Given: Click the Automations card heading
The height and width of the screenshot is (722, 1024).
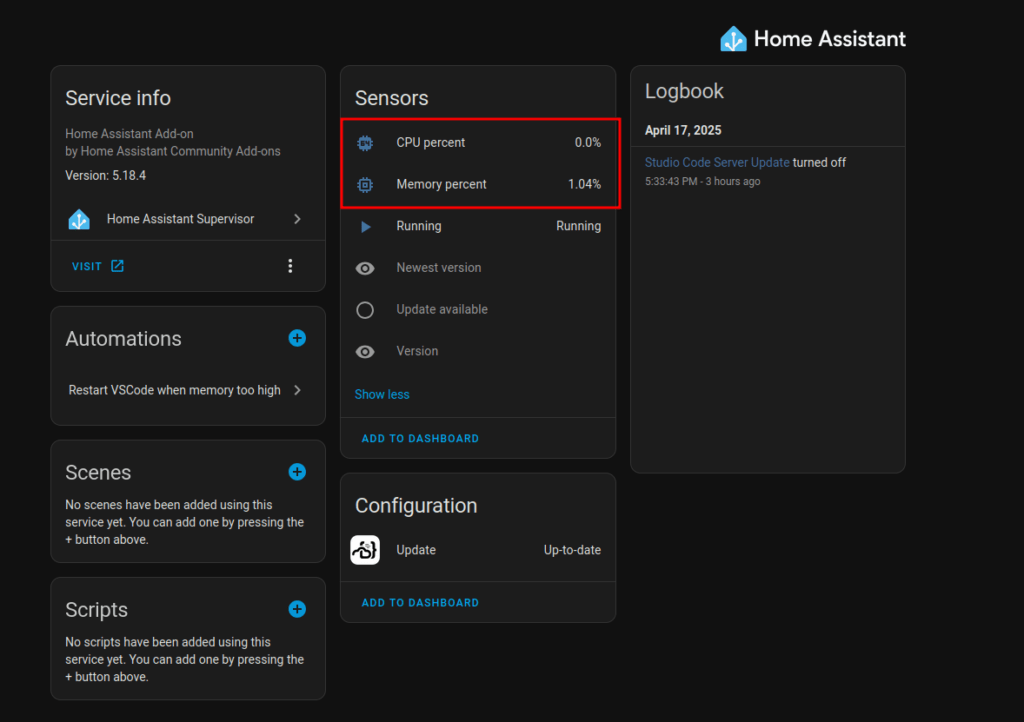Looking at the screenshot, I should tap(123, 339).
